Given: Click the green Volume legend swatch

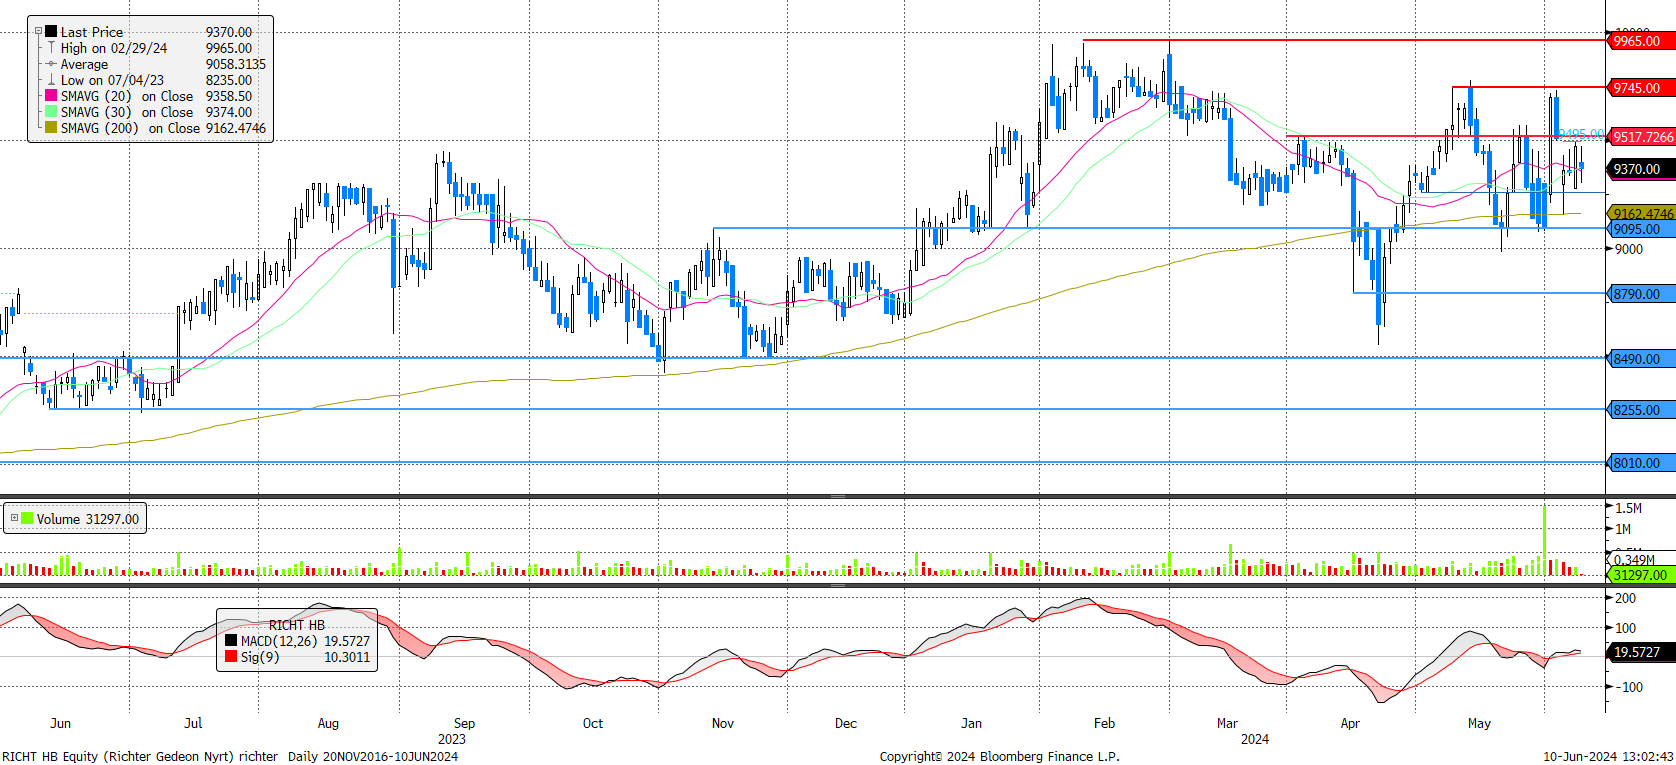Looking at the screenshot, I should [x=27, y=518].
